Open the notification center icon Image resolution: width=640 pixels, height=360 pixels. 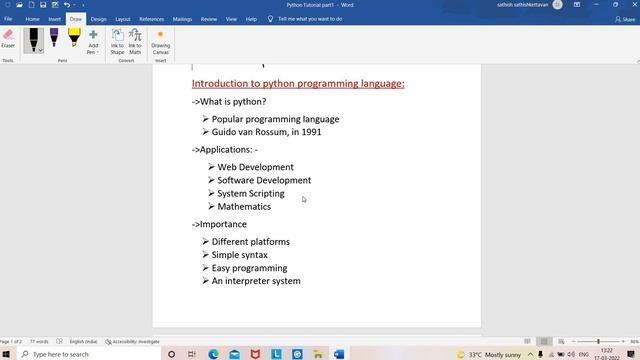[631, 354]
